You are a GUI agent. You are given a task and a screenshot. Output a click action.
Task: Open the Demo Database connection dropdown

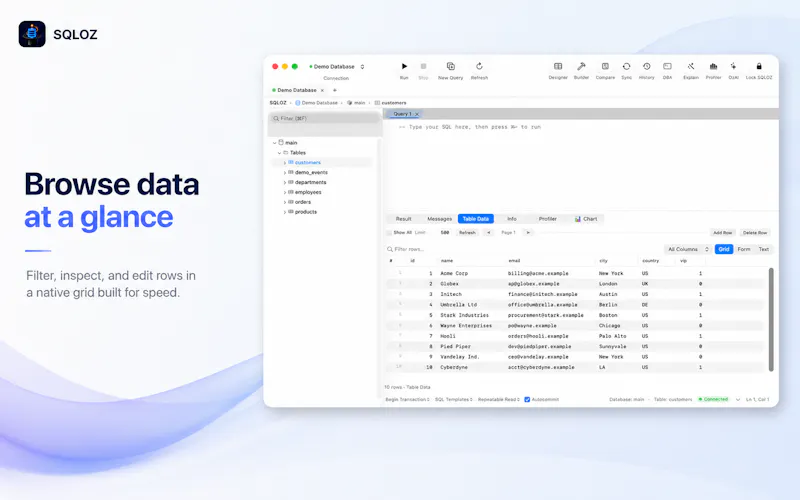(337, 67)
